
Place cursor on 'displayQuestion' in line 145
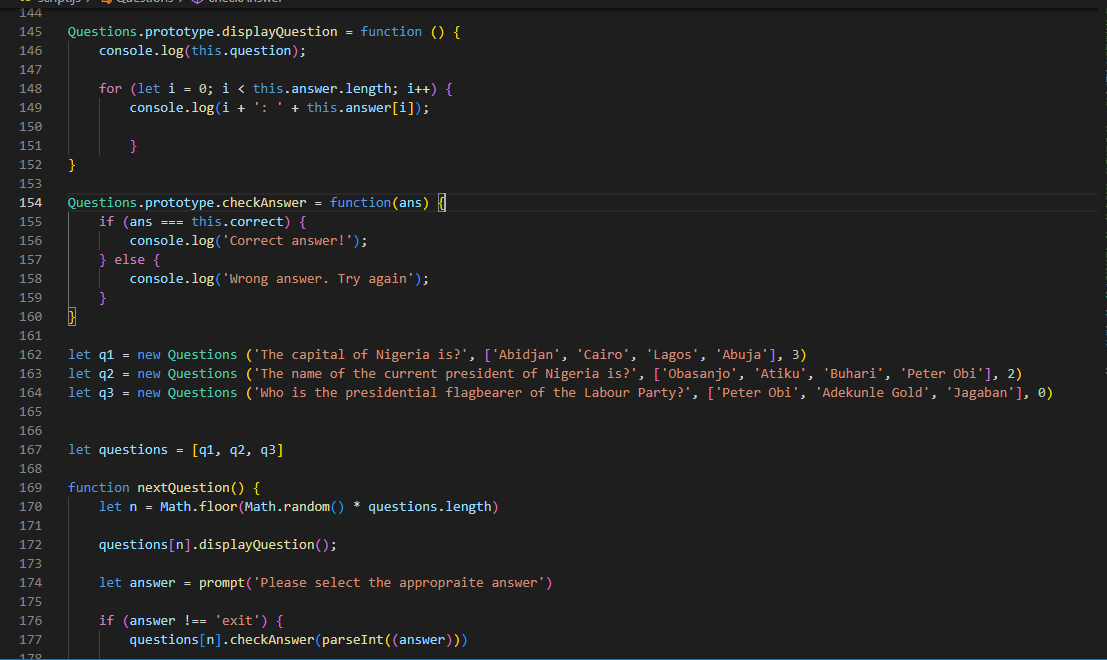280,32
